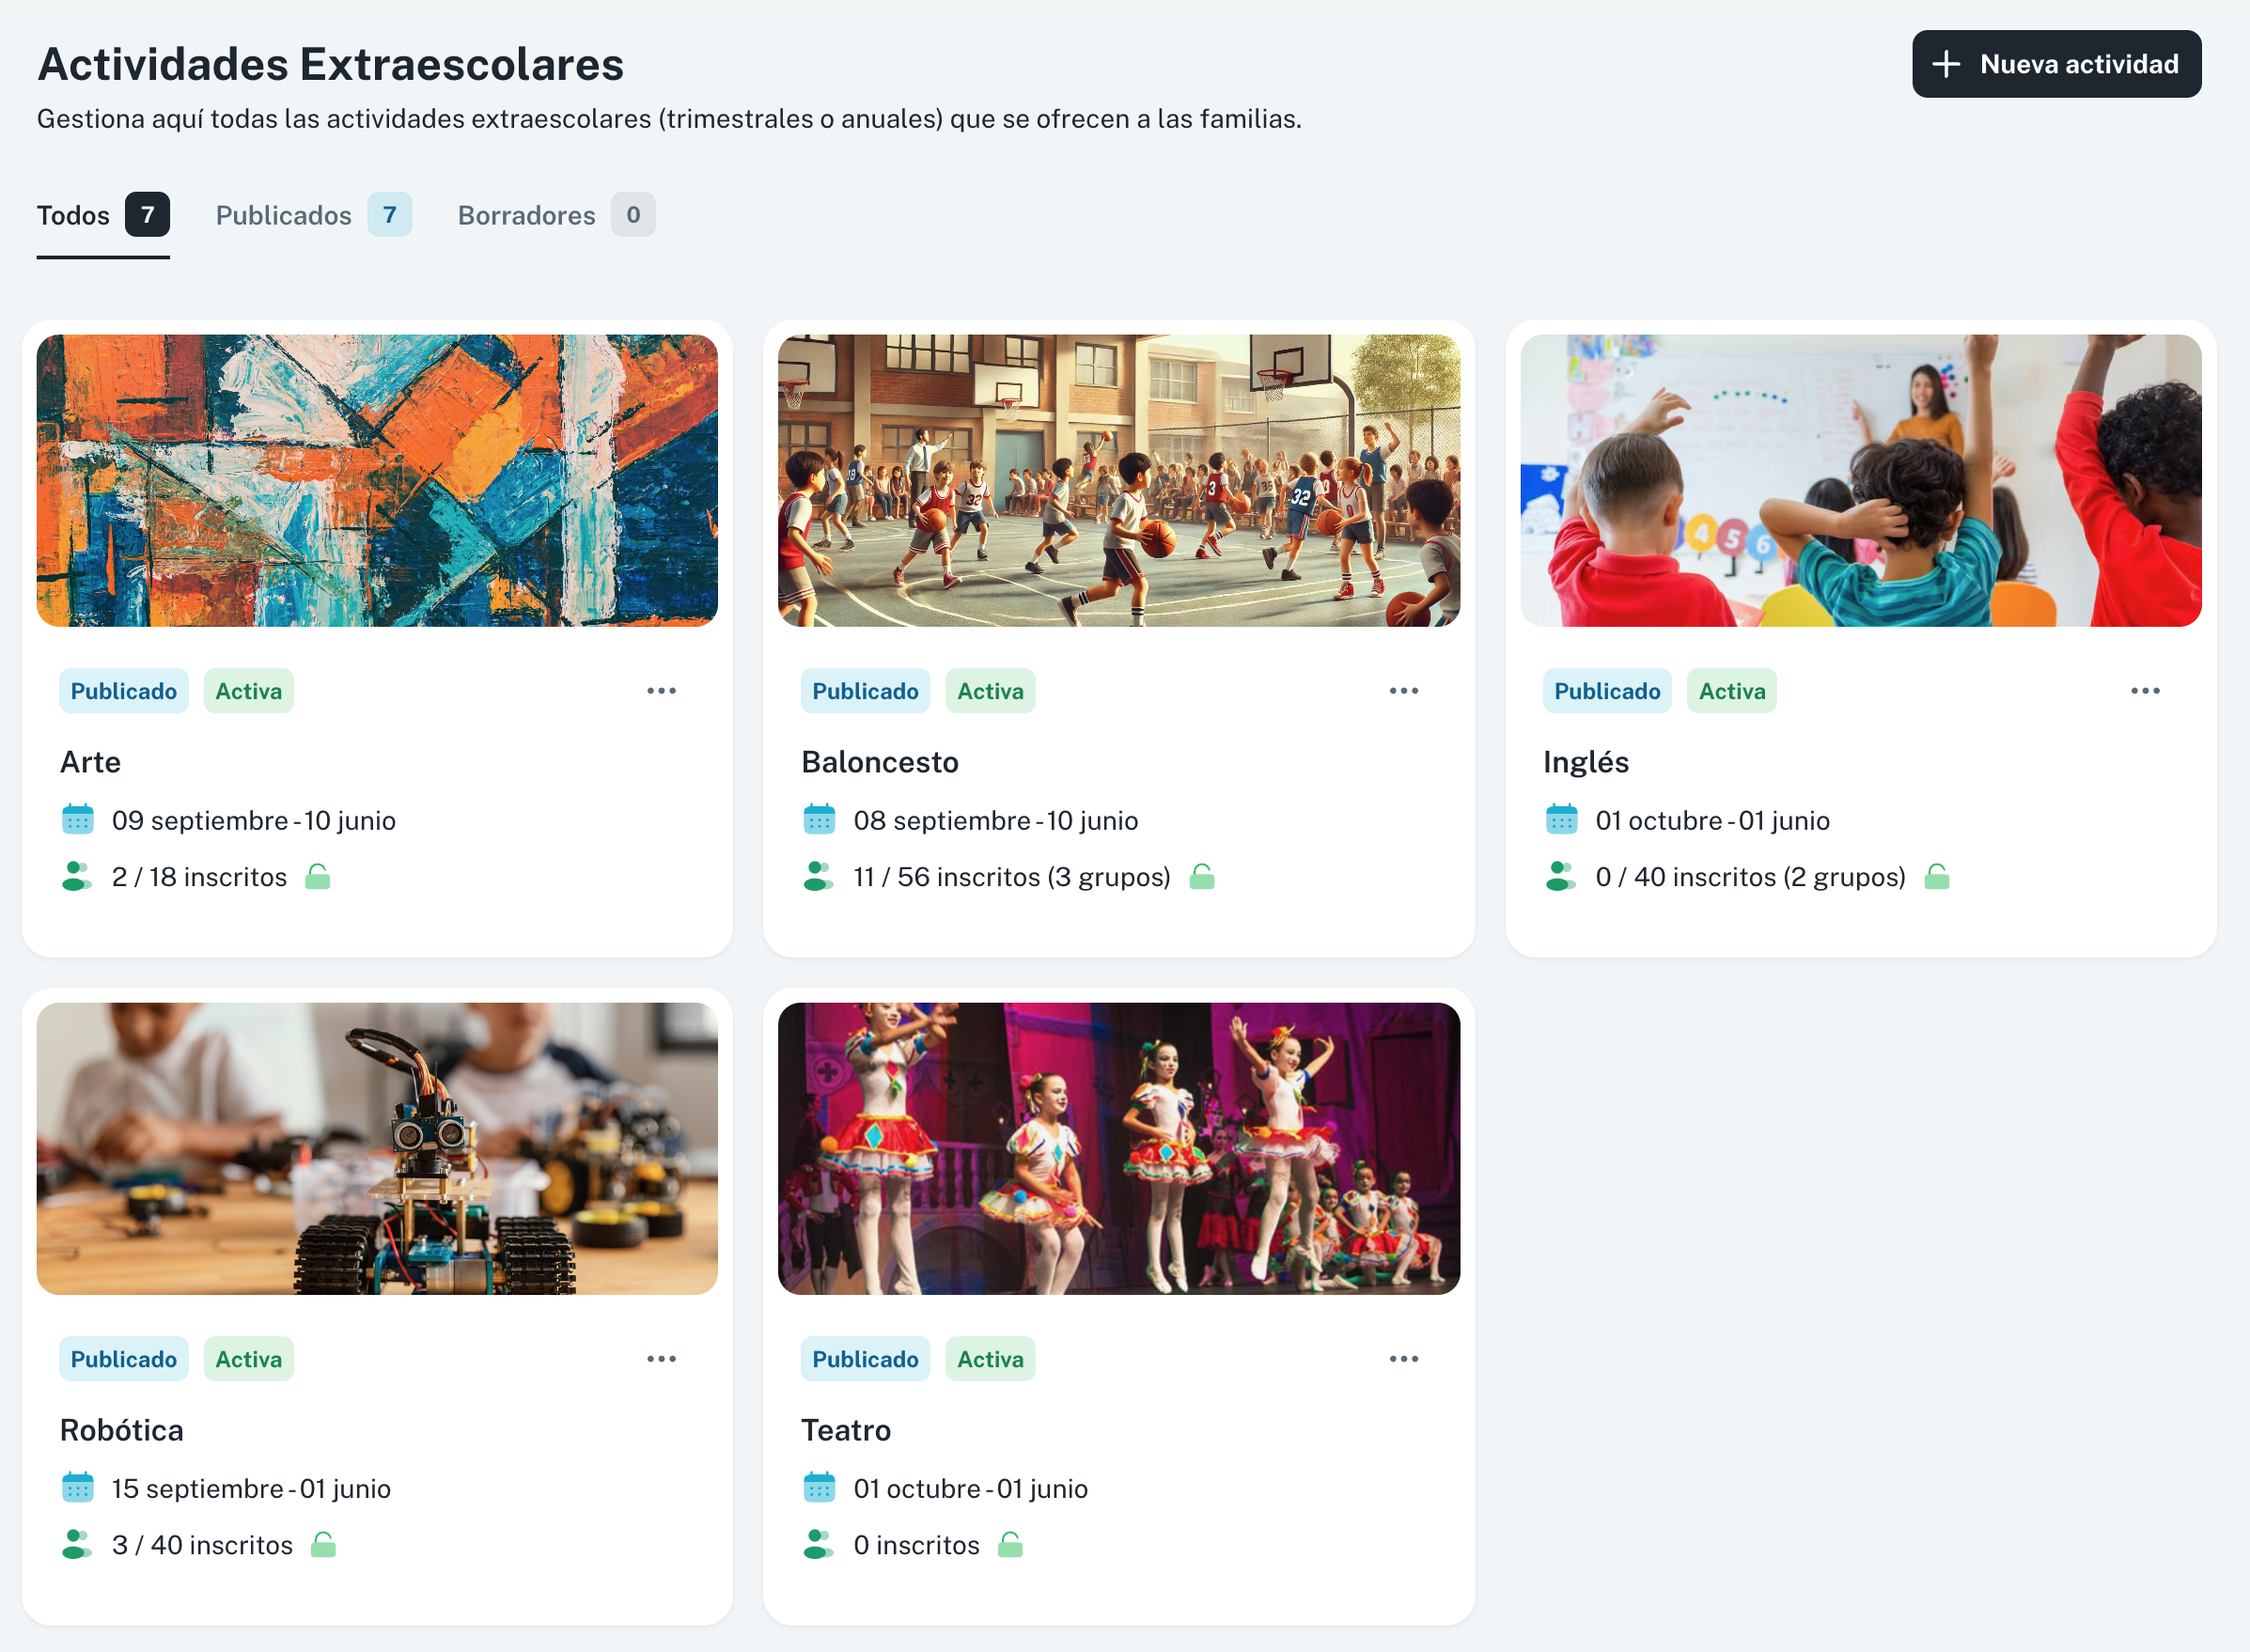This screenshot has width=2250, height=1652.
Task: Open the three-dots menu on Arte card
Action: click(x=661, y=691)
